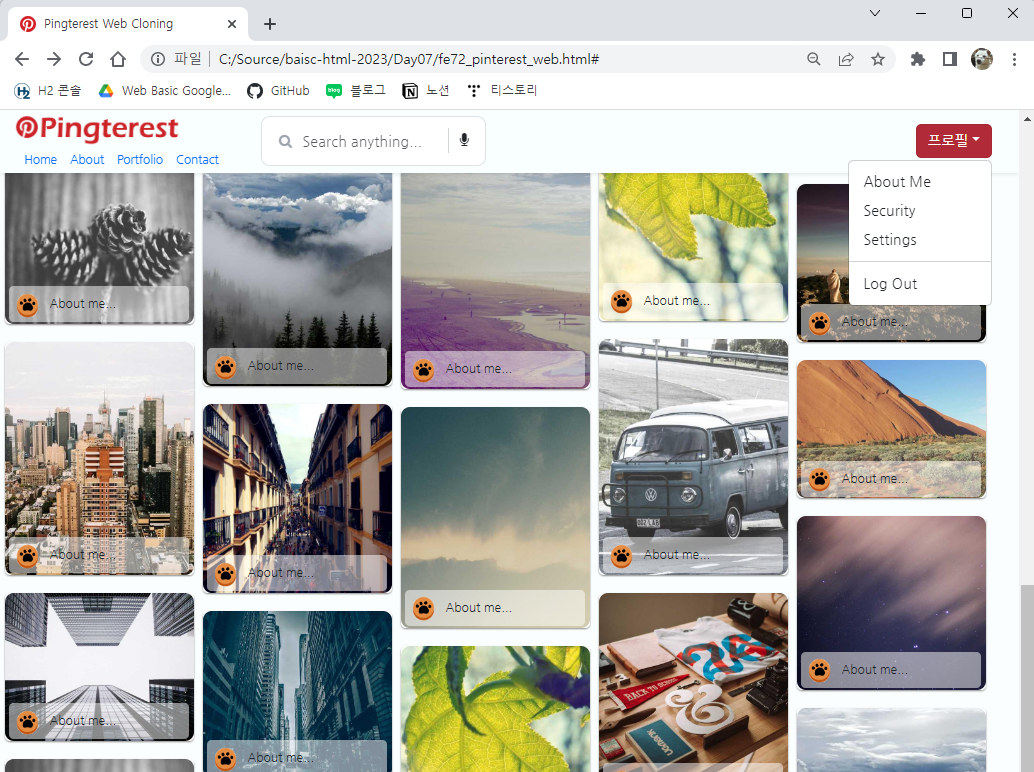
Task: Open the browser home page icon
Action: 118,59
